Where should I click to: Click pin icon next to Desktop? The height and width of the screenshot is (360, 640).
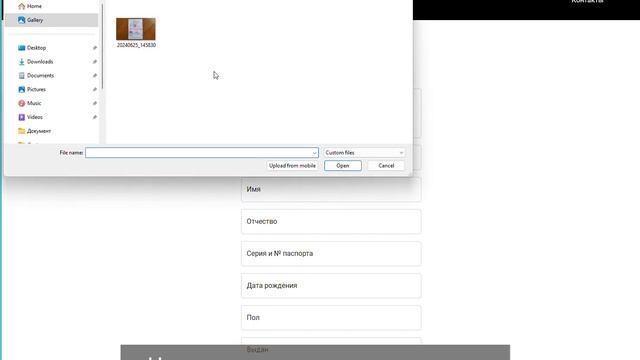pyautogui.click(x=95, y=48)
